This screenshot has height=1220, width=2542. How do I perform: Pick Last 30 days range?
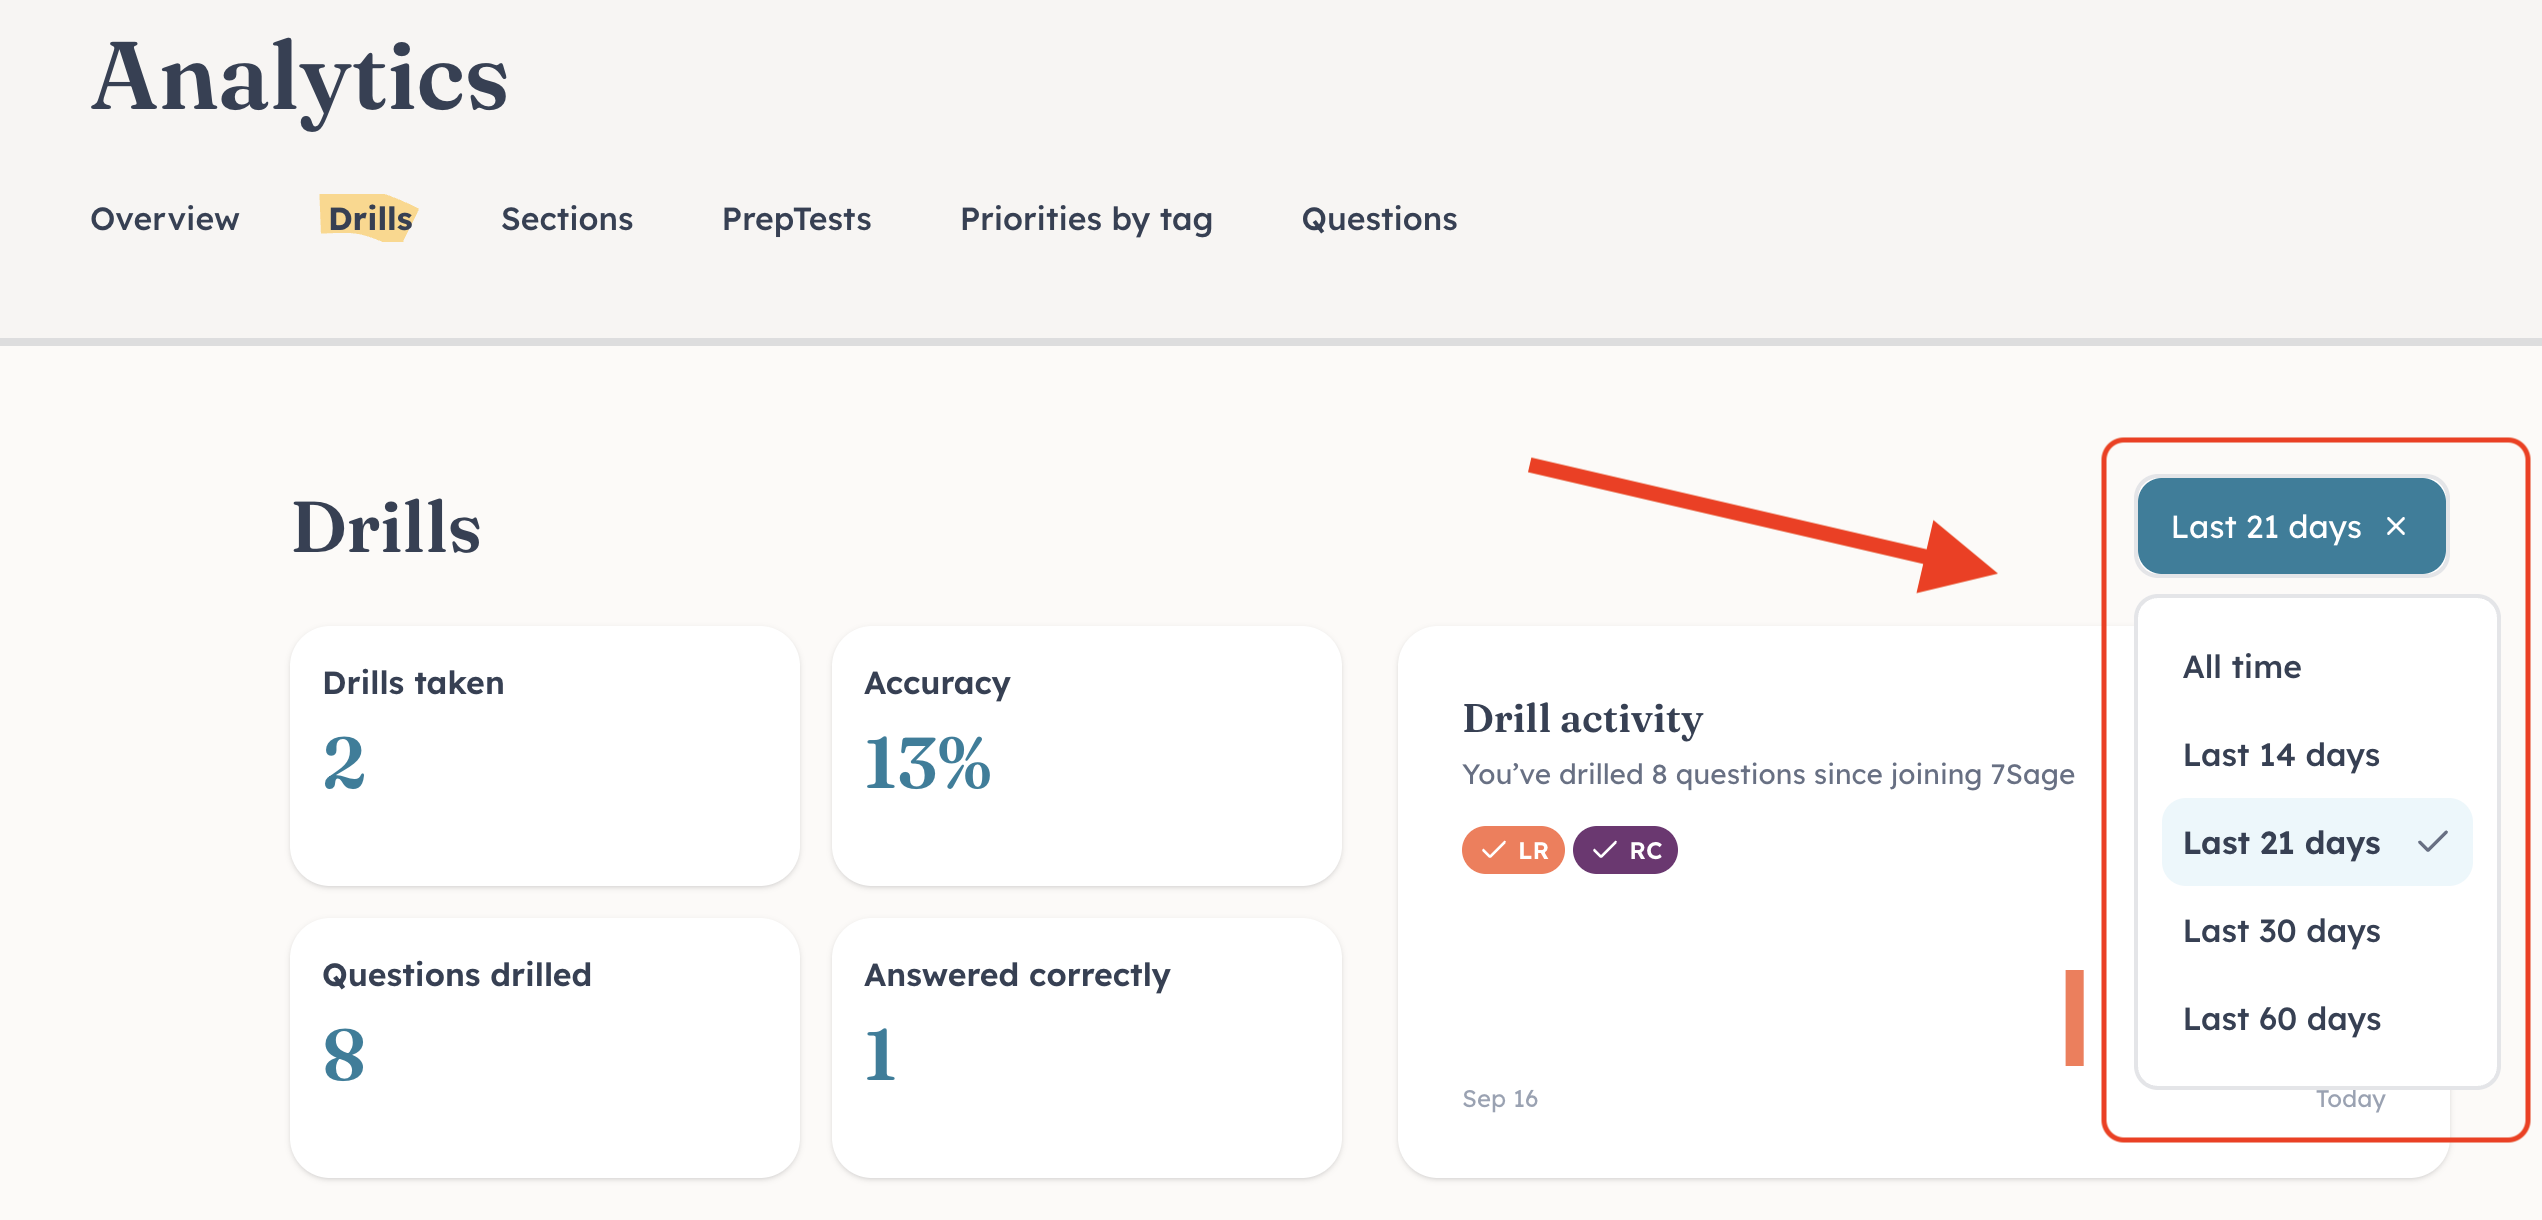(2281, 931)
